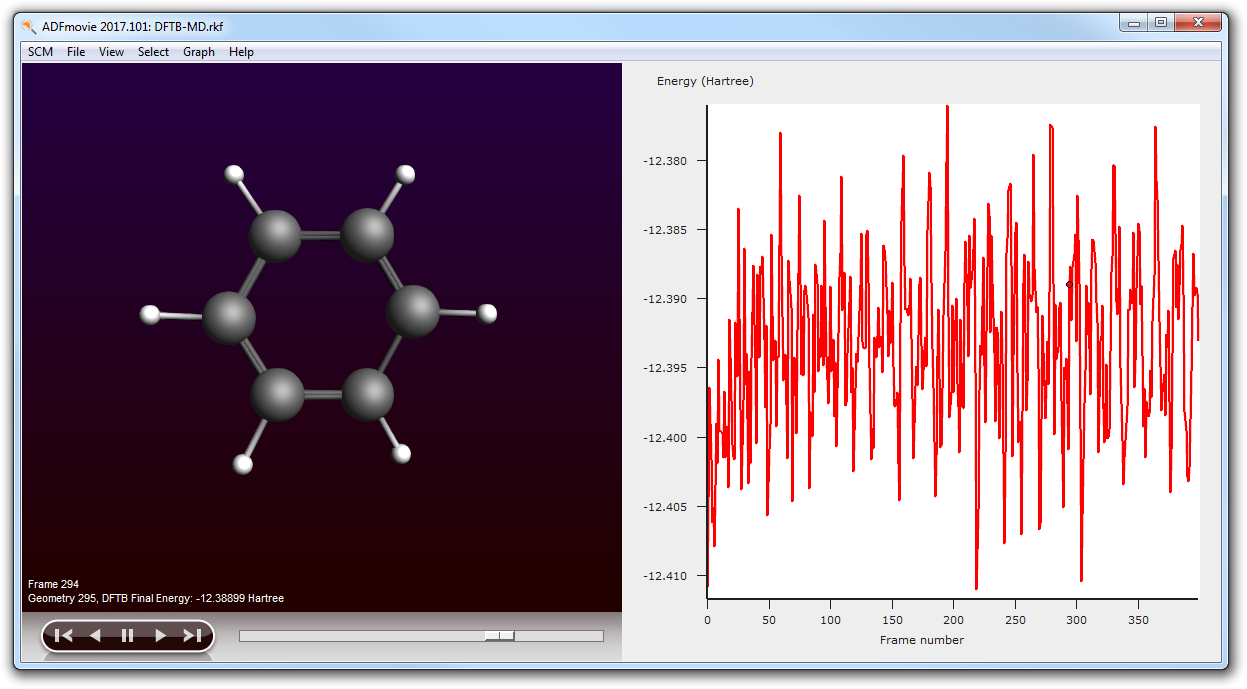
Task: Open the Help menu
Action: coord(241,52)
